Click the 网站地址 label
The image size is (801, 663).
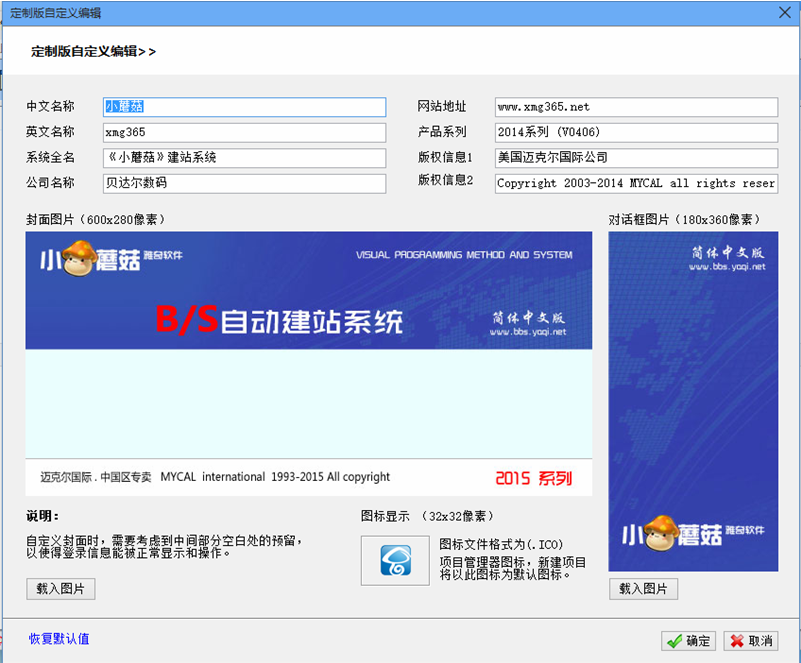[x=442, y=106]
